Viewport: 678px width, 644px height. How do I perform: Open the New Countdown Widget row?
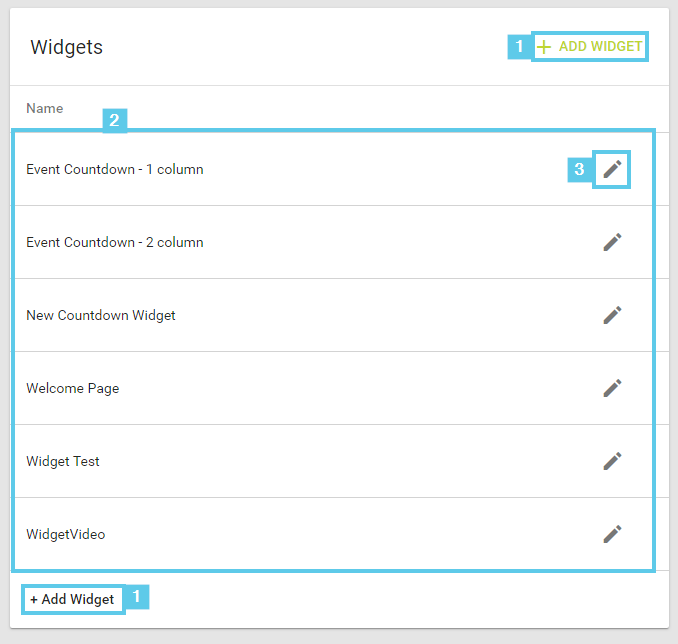[x=333, y=315]
